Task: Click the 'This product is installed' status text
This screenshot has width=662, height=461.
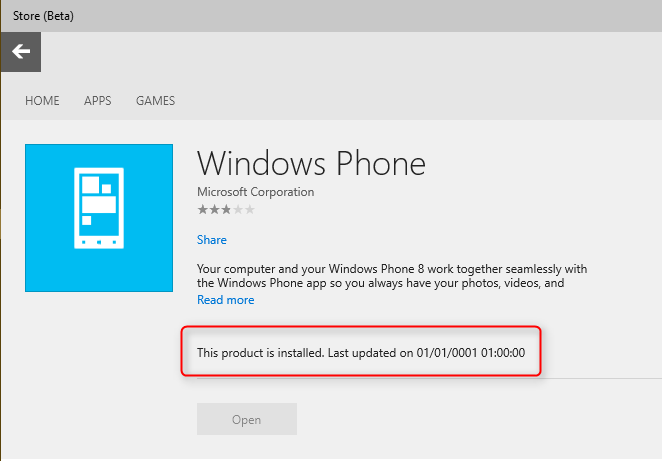Action: click(x=361, y=353)
